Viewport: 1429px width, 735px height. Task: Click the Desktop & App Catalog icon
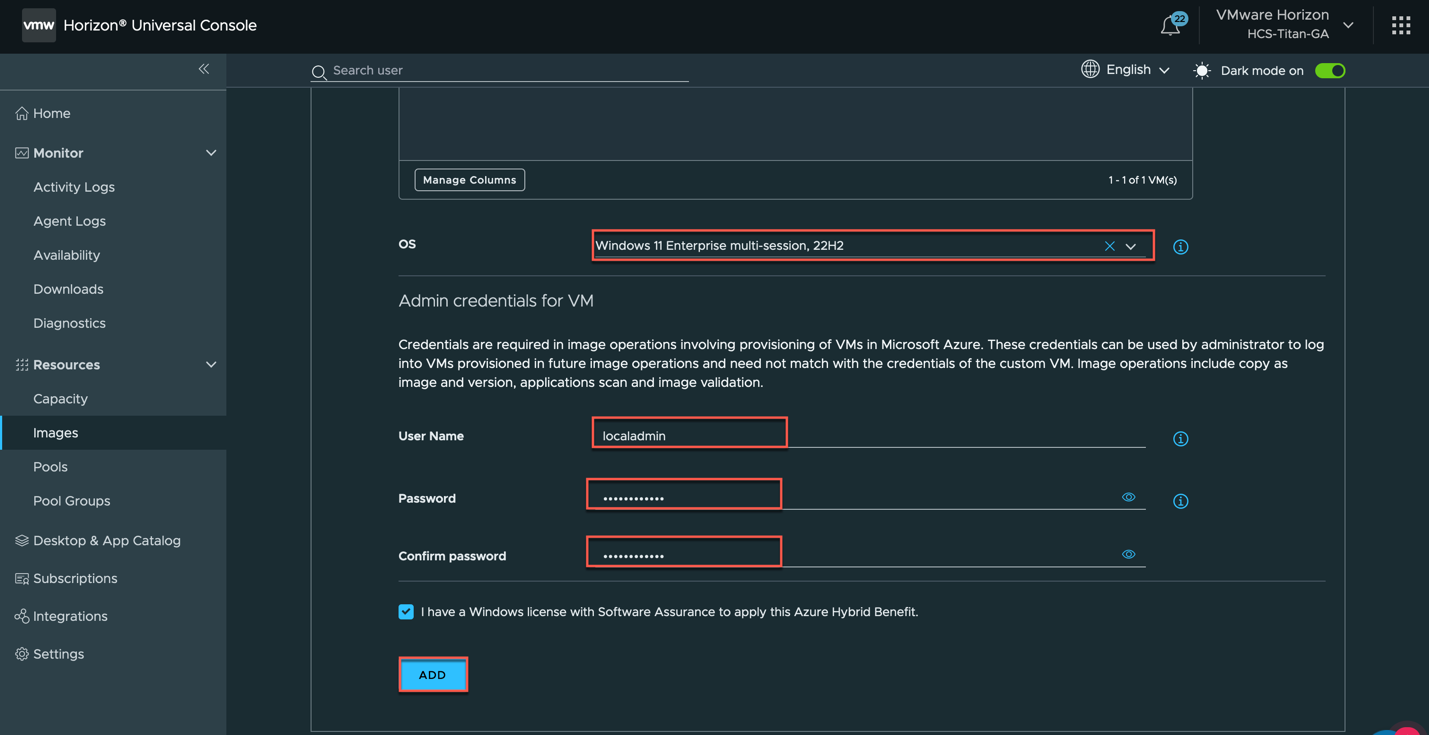pos(22,541)
